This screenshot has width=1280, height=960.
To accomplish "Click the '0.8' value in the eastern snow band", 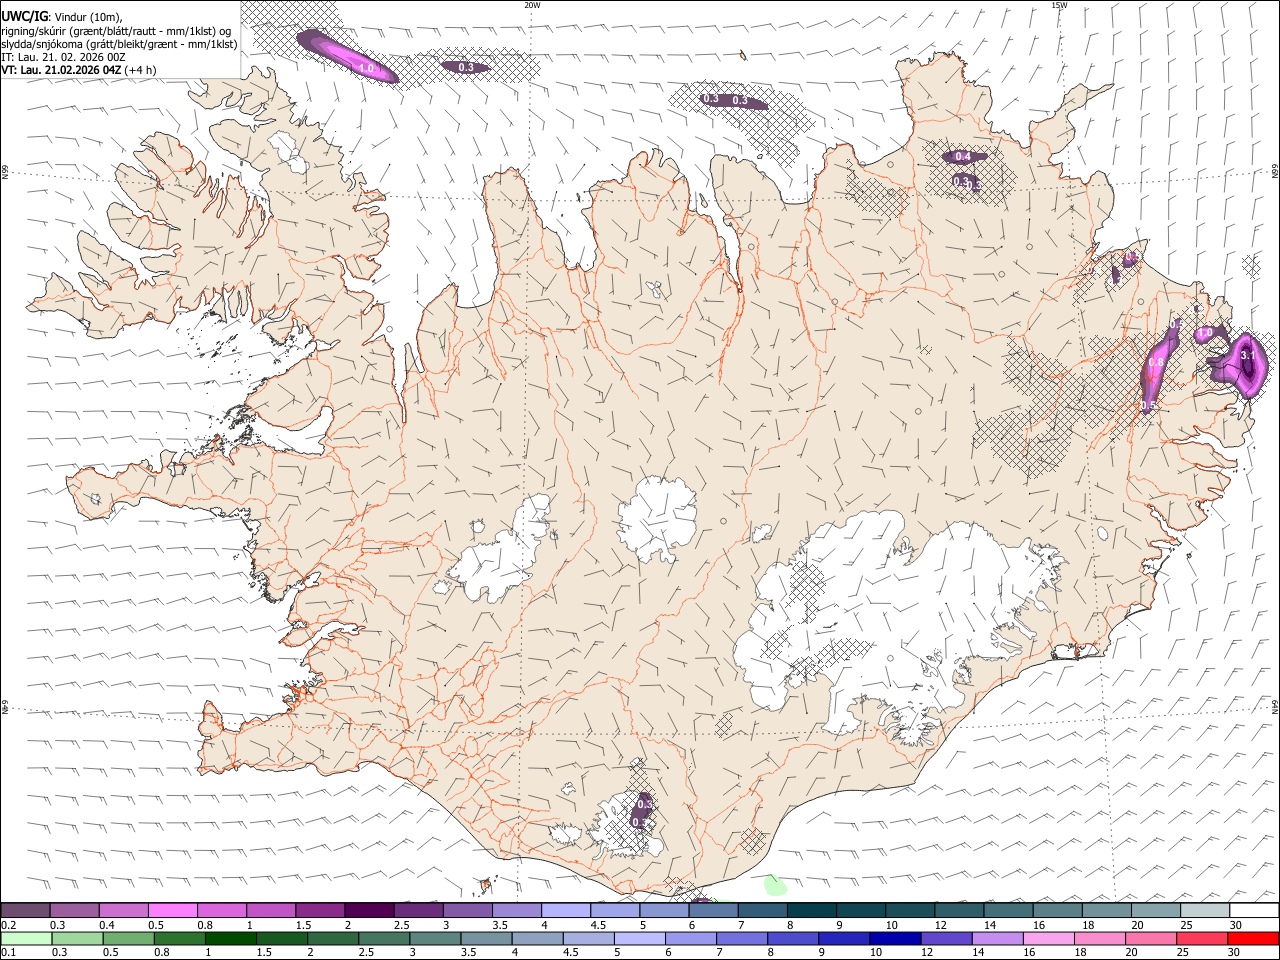I will (1156, 363).
